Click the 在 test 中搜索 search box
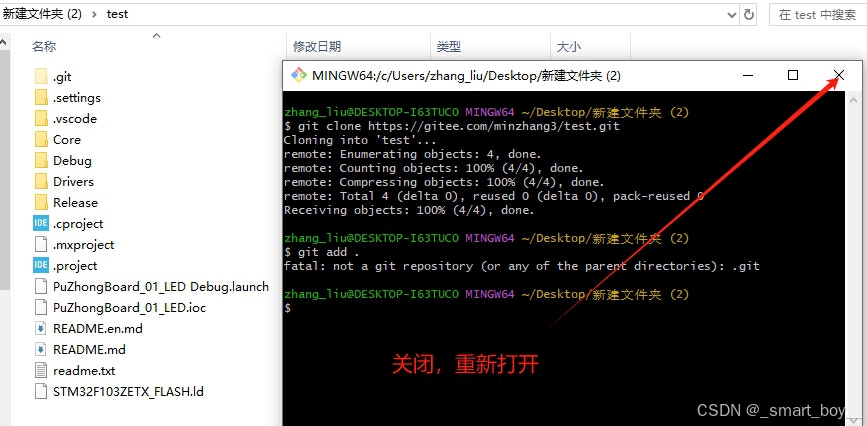The height and width of the screenshot is (426, 867). tap(817, 15)
